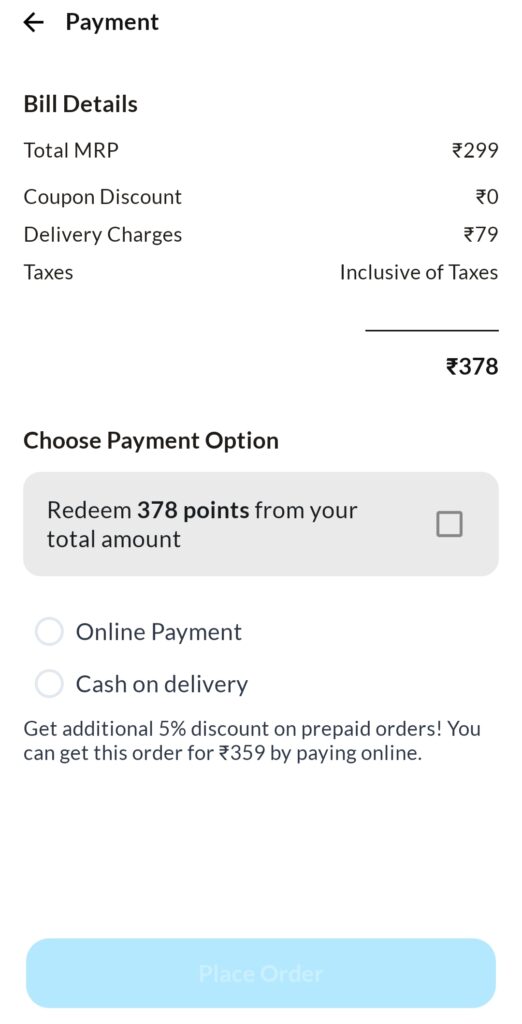Viewport: 522px width, 1024px height.
Task: Tap the Total MRP label
Action: tap(71, 151)
